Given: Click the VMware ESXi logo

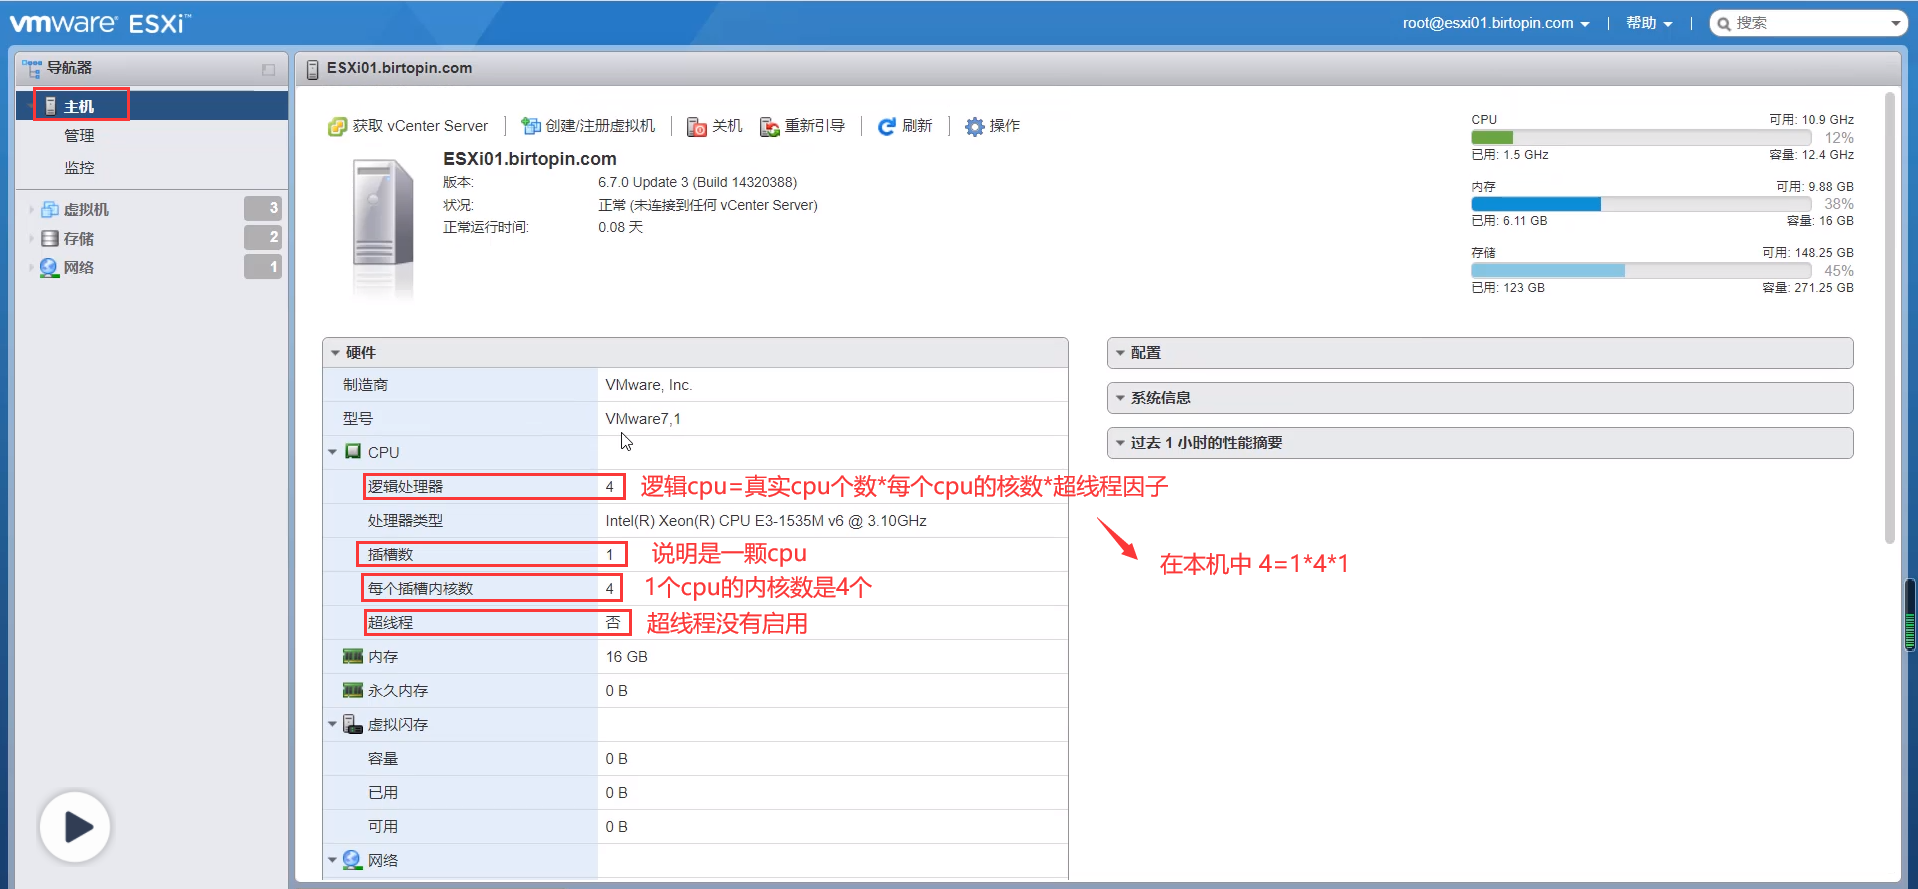Looking at the screenshot, I should pos(100,23).
